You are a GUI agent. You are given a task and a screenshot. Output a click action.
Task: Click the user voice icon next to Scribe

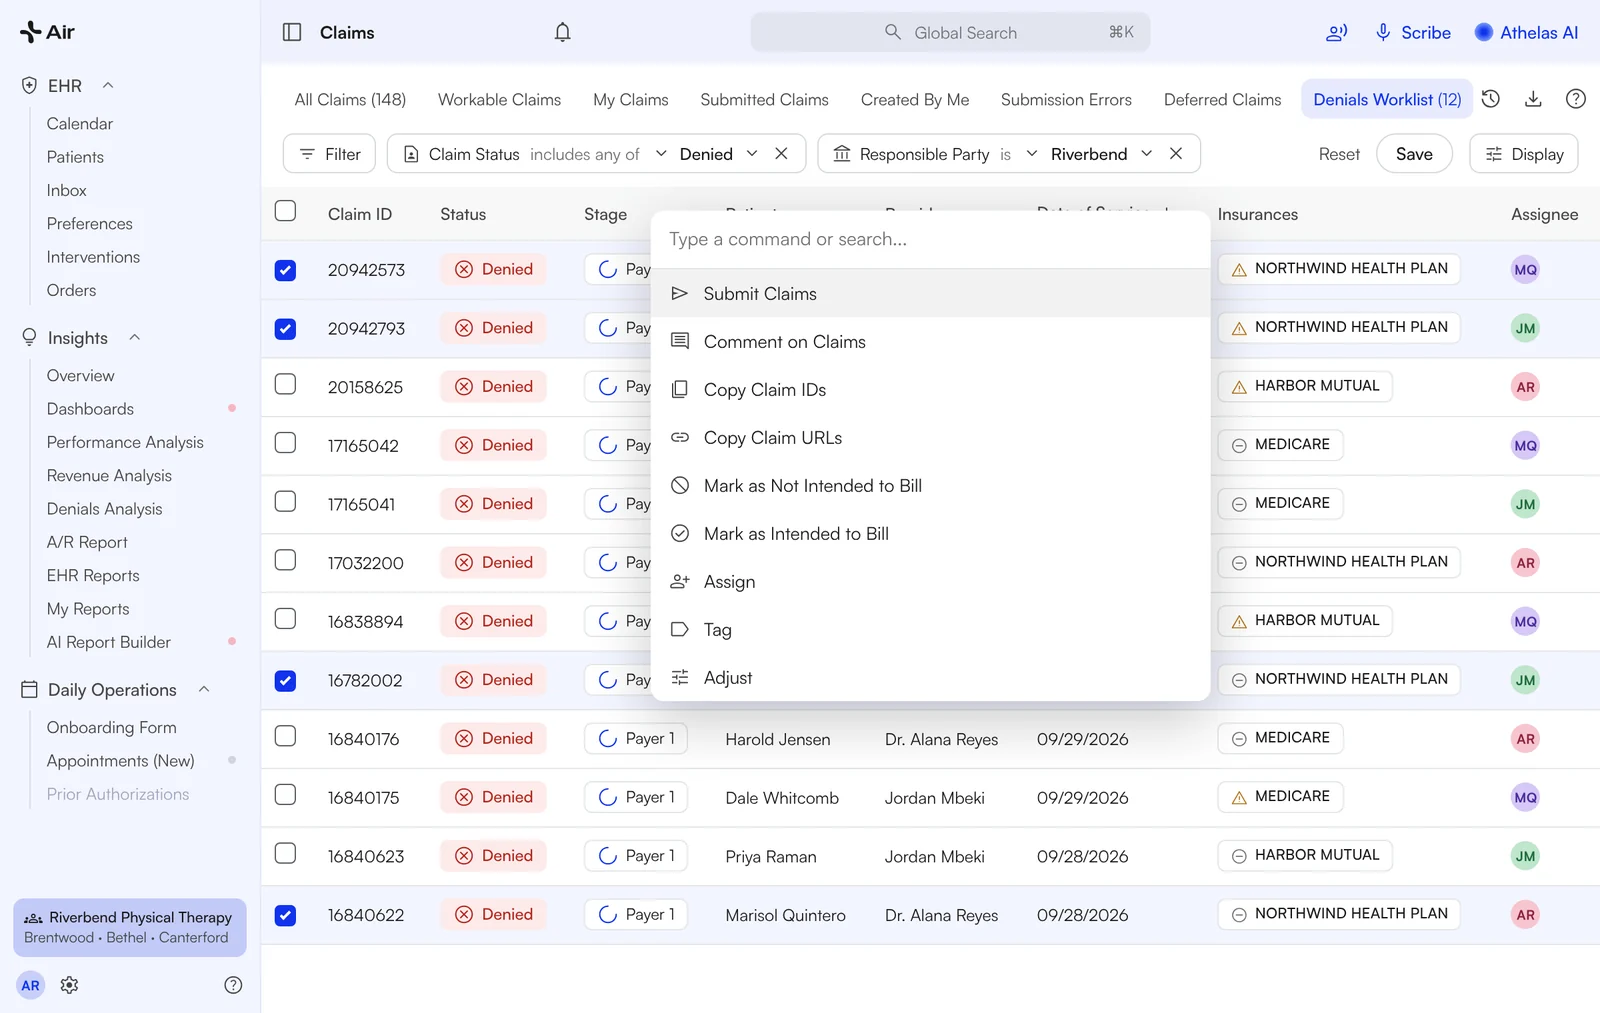pyautogui.click(x=1336, y=32)
